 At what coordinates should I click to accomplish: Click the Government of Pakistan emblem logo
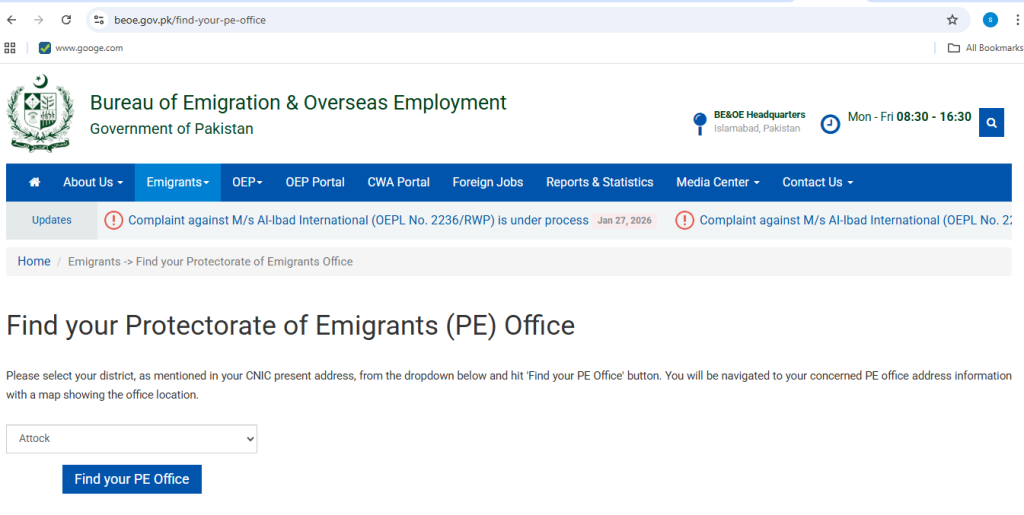click(x=40, y=113)
